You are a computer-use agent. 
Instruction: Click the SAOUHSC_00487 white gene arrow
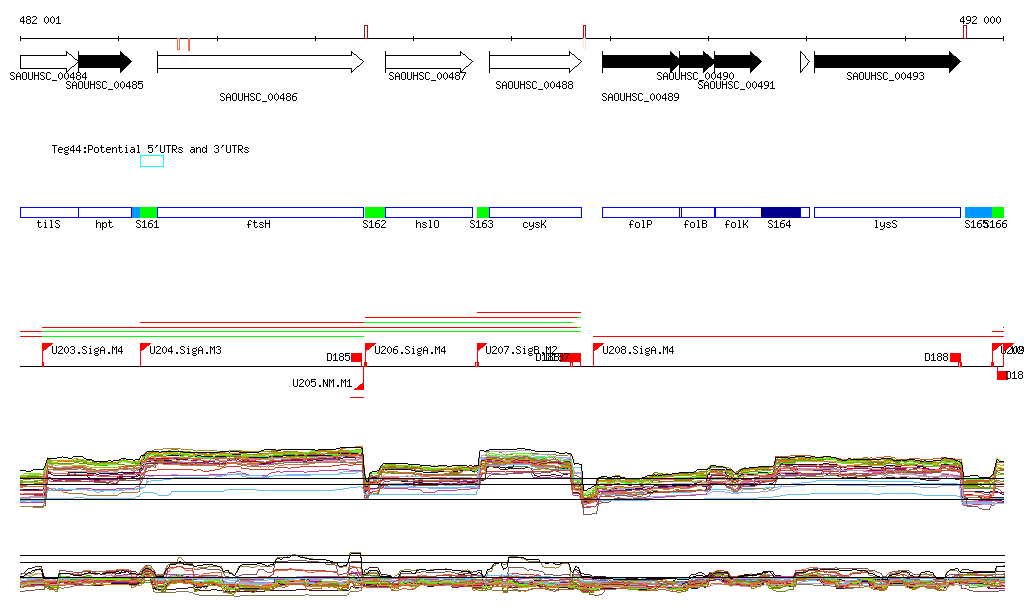[x=428, y=62]
